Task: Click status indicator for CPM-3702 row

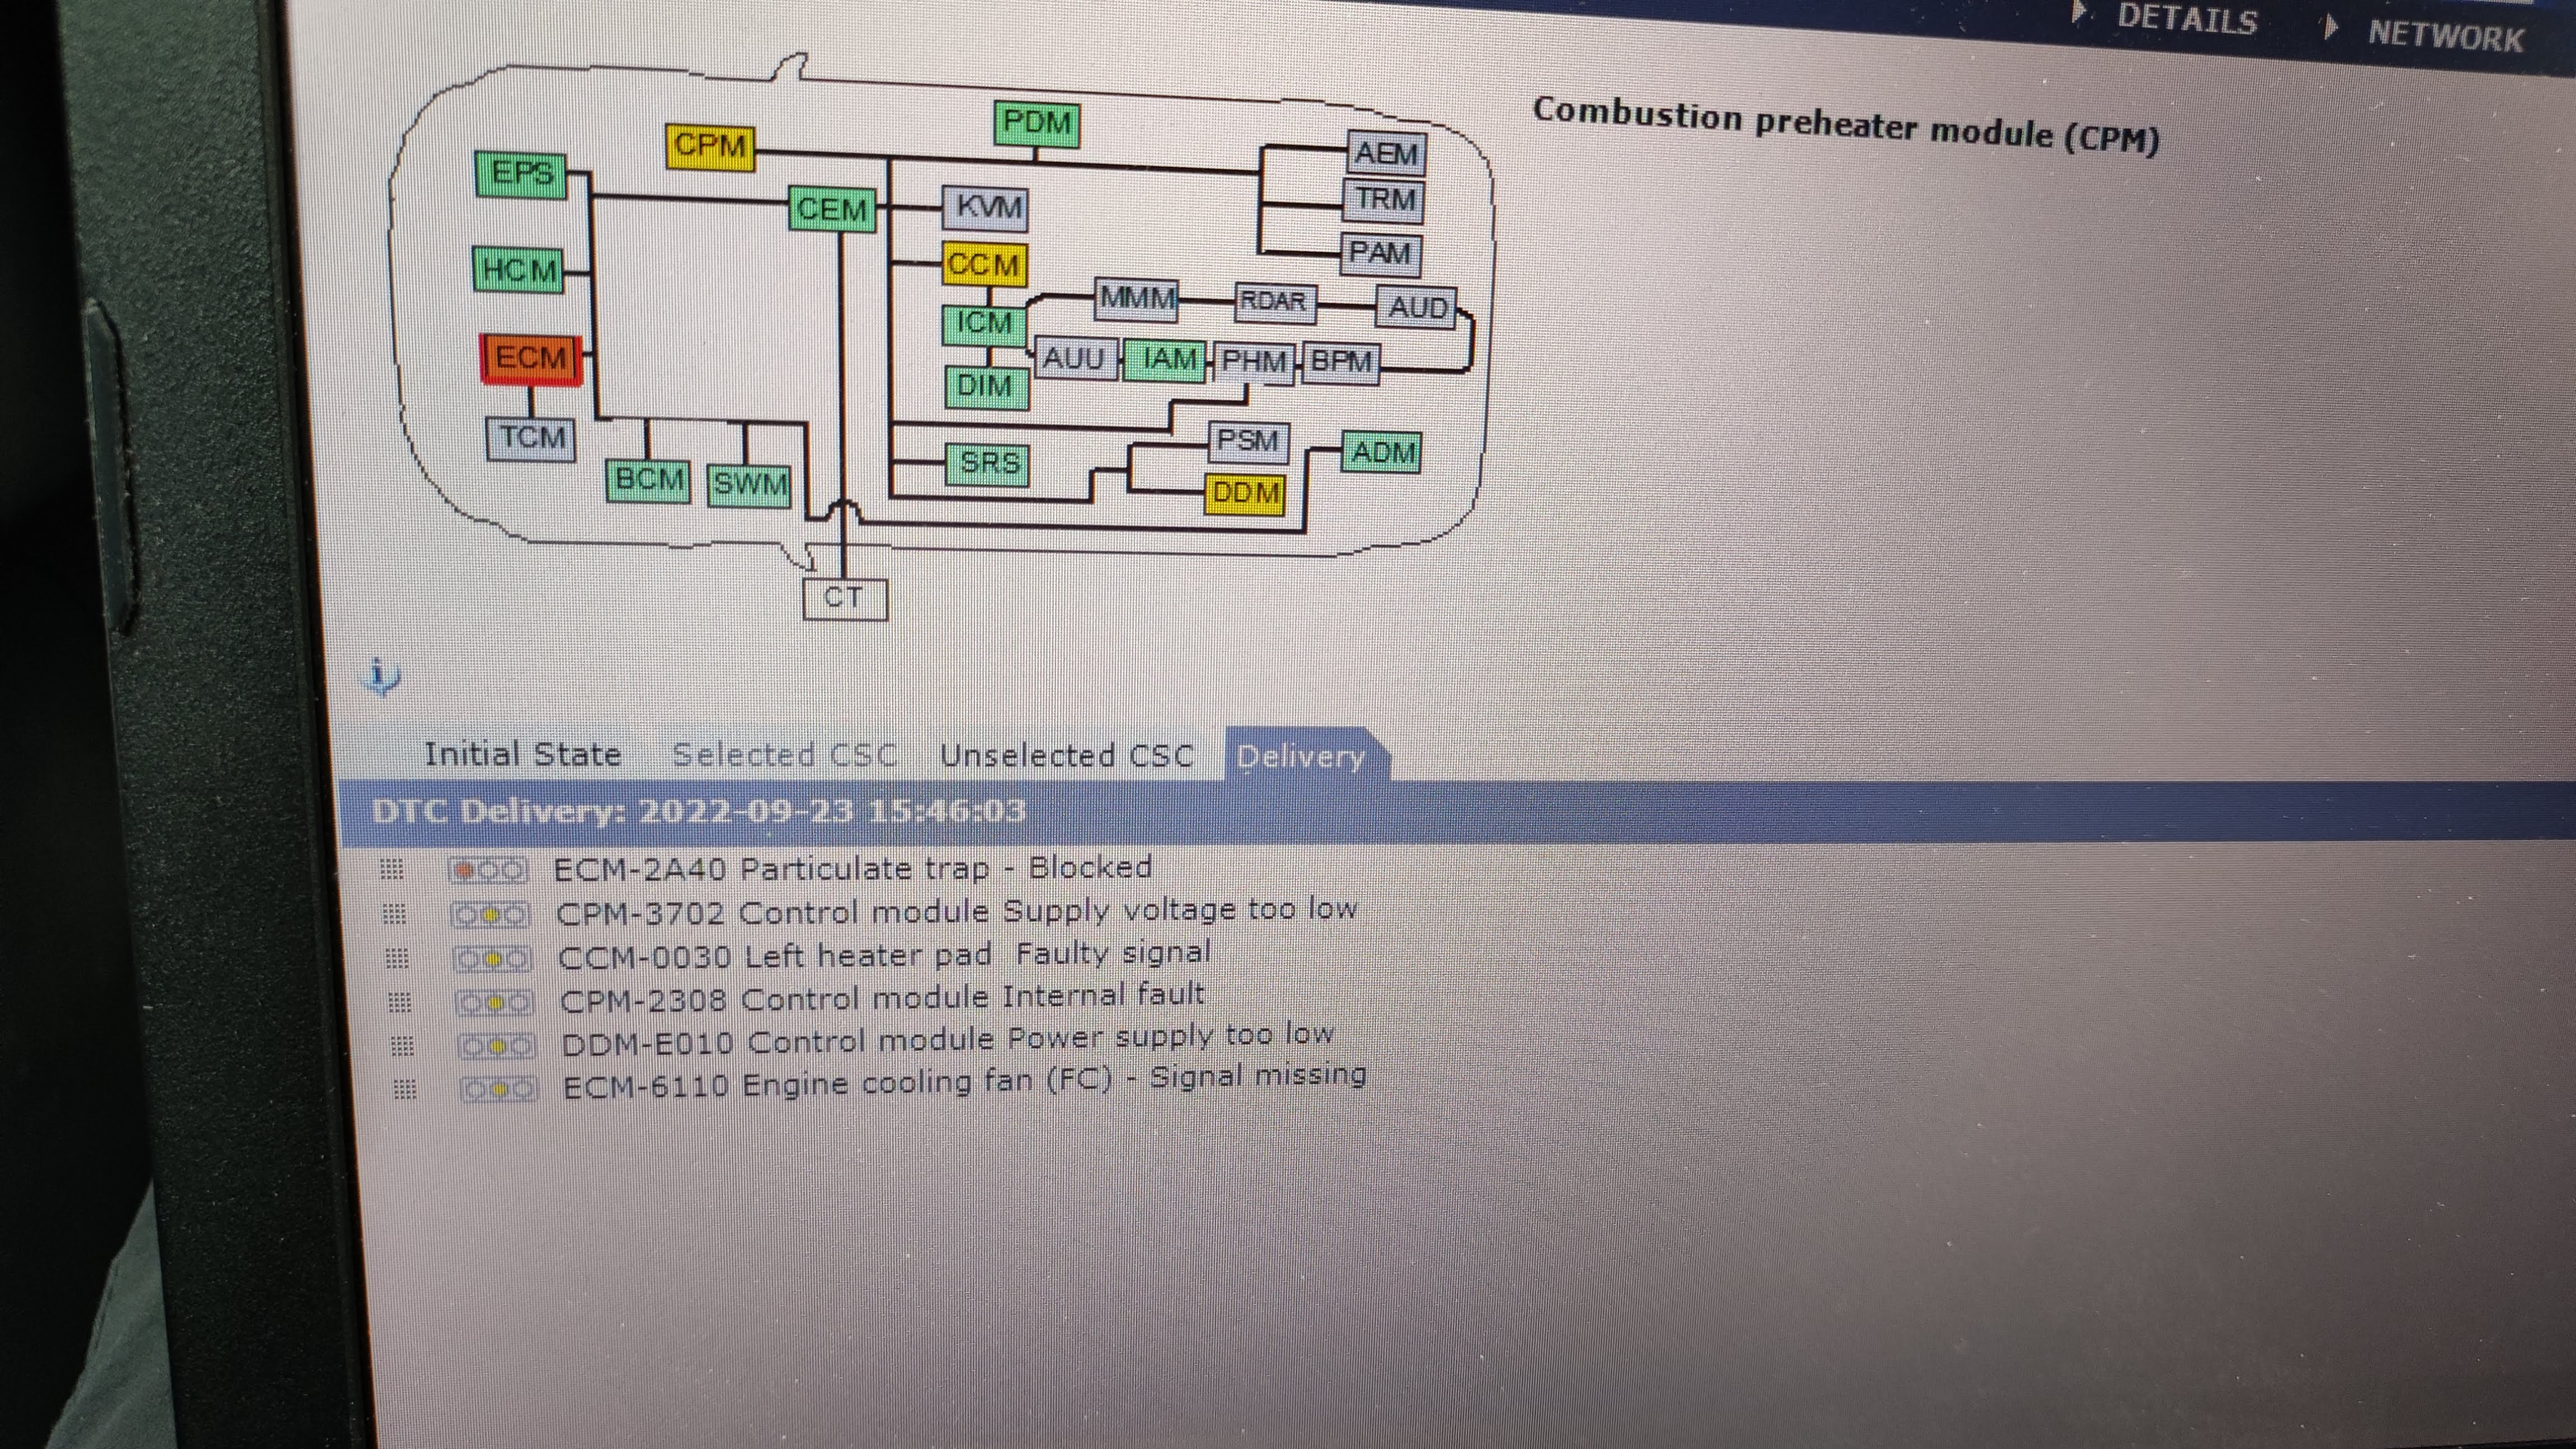Action: tap(490, 915)
